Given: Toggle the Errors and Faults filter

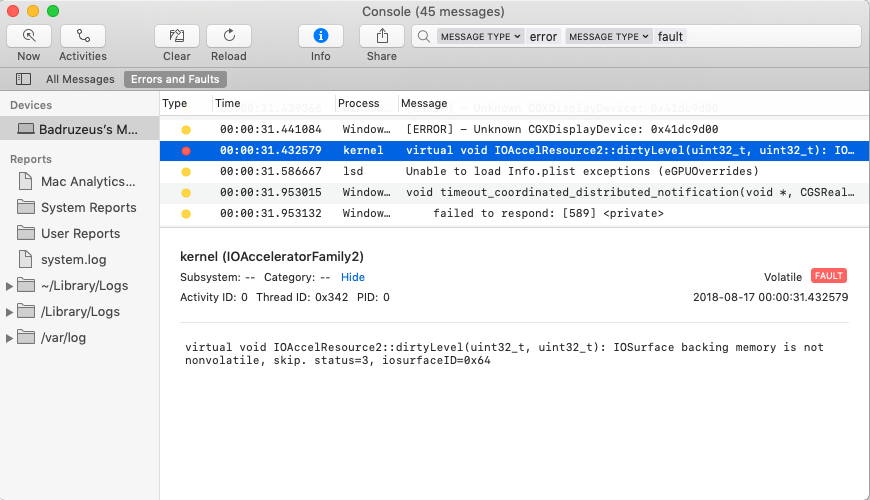Looking at the screenshot, I should [x=175, y=79].
